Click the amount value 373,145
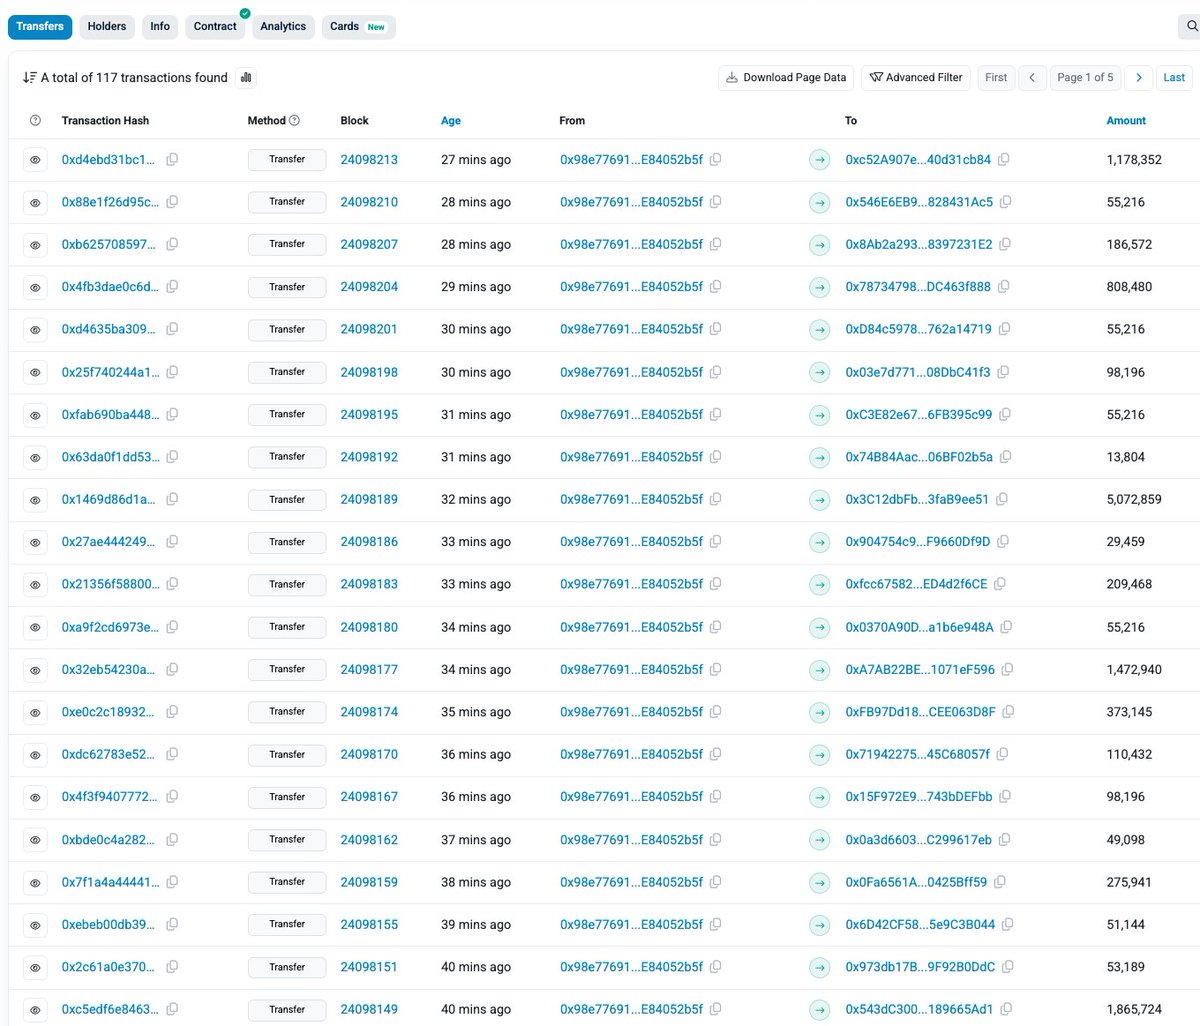Screen dimensions: 1200x1026 (1129, 712)
